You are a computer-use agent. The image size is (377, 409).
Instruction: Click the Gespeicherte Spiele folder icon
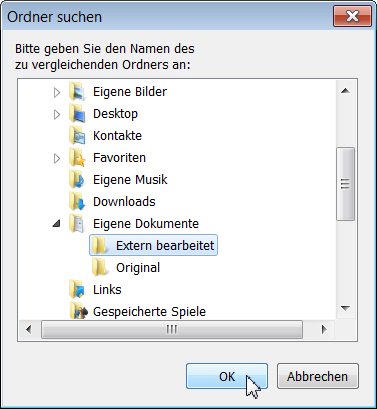pos(78,312)
